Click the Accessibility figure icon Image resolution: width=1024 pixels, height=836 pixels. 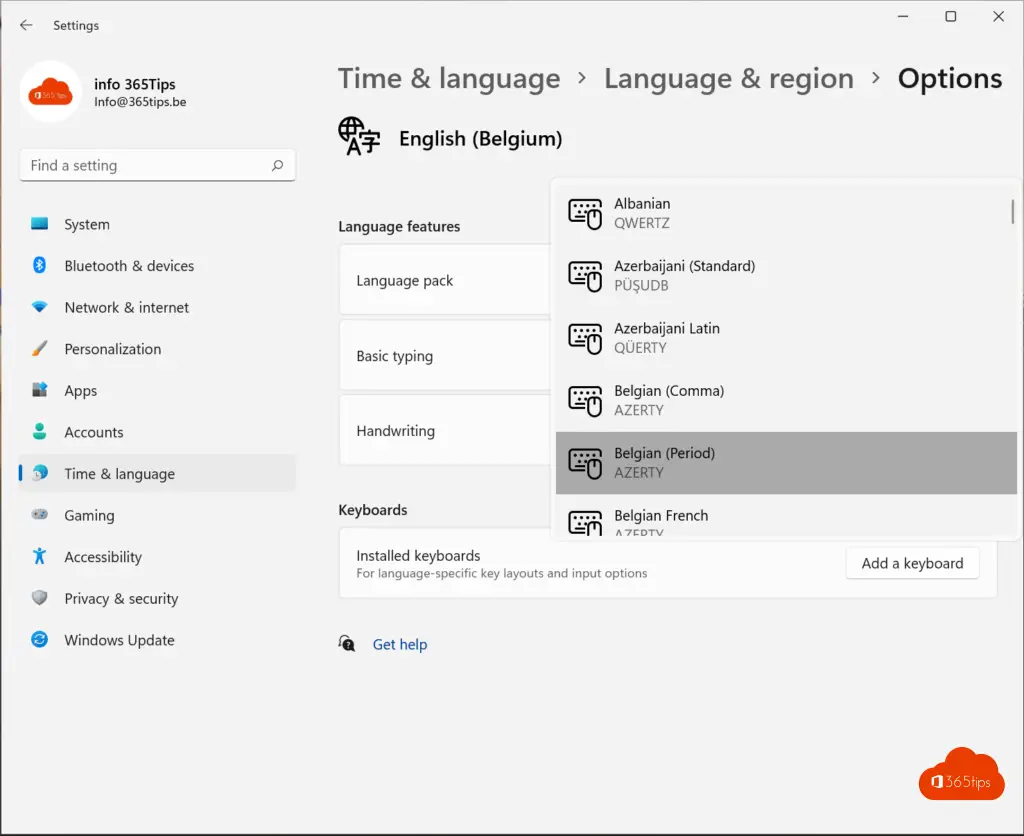click(40, 557)
